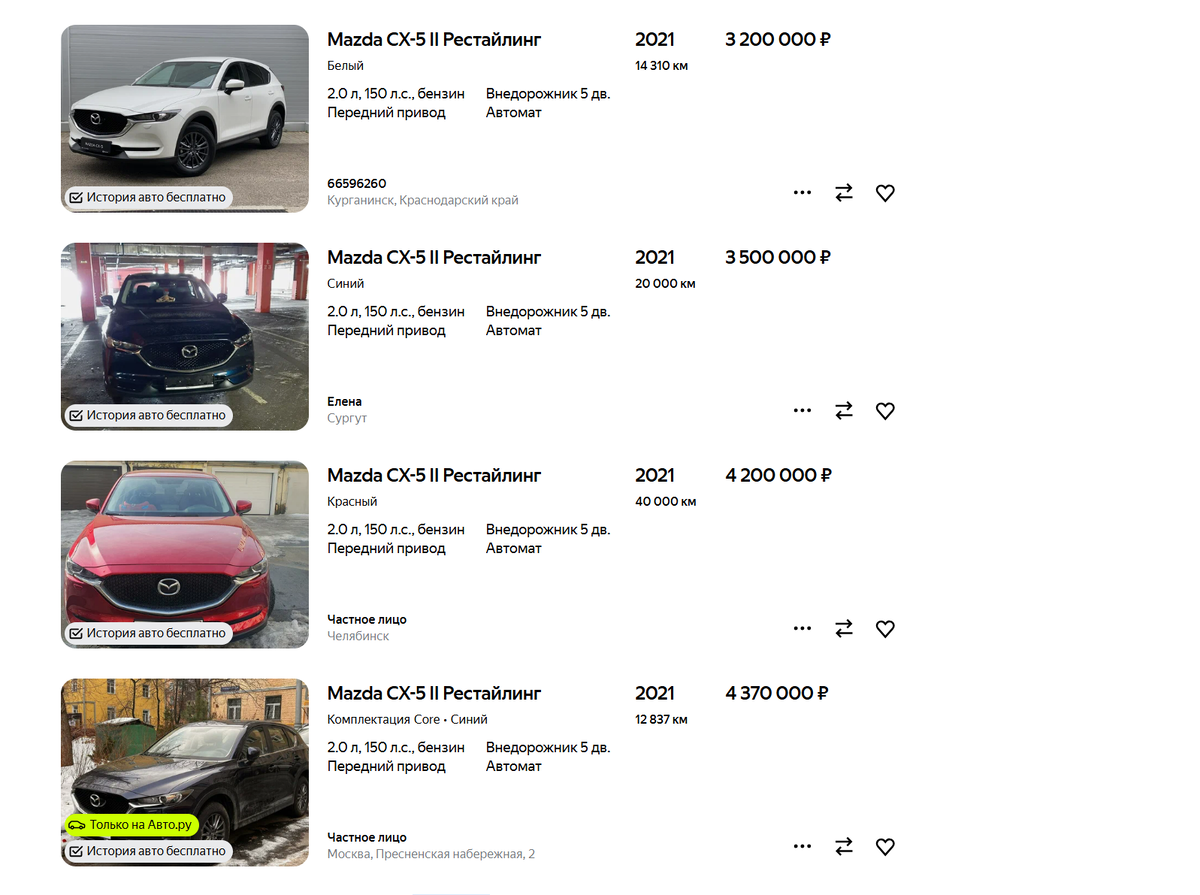View red Mazda photo thumbnail
This screenshot has width=1200, height=895.
tap(185, 554)
